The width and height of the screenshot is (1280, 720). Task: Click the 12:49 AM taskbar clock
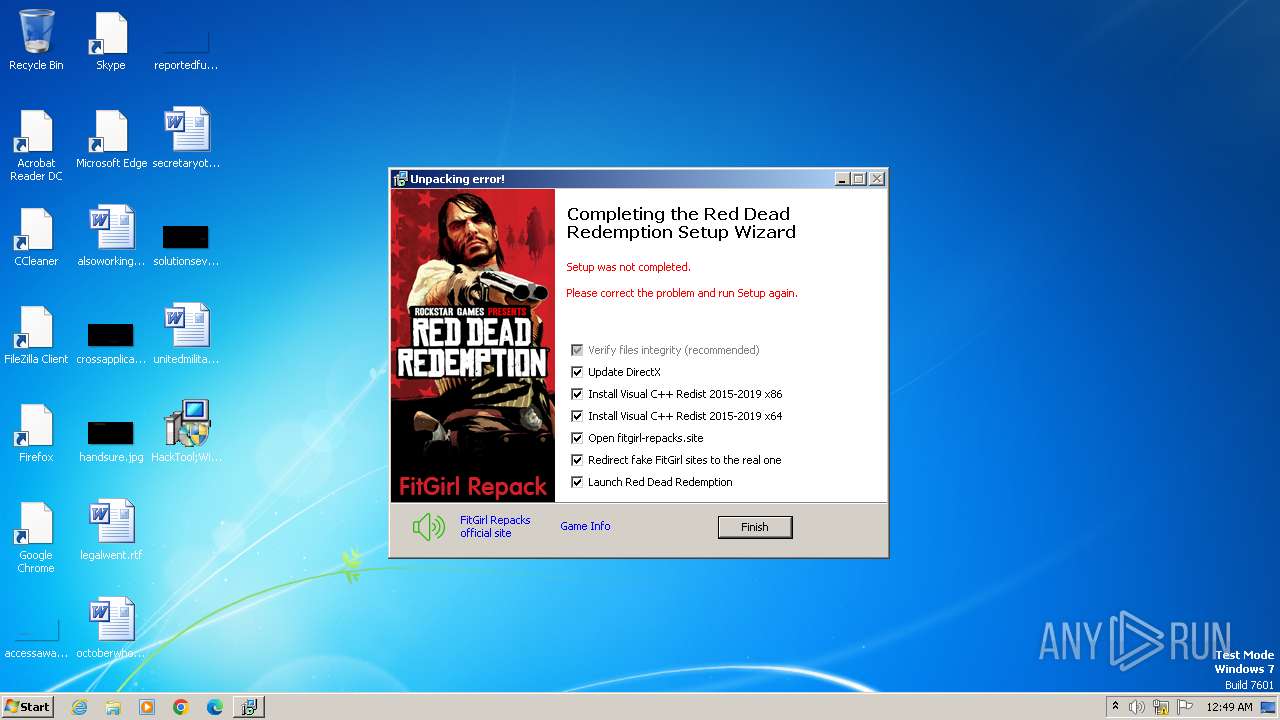(x=1229, y=707)
